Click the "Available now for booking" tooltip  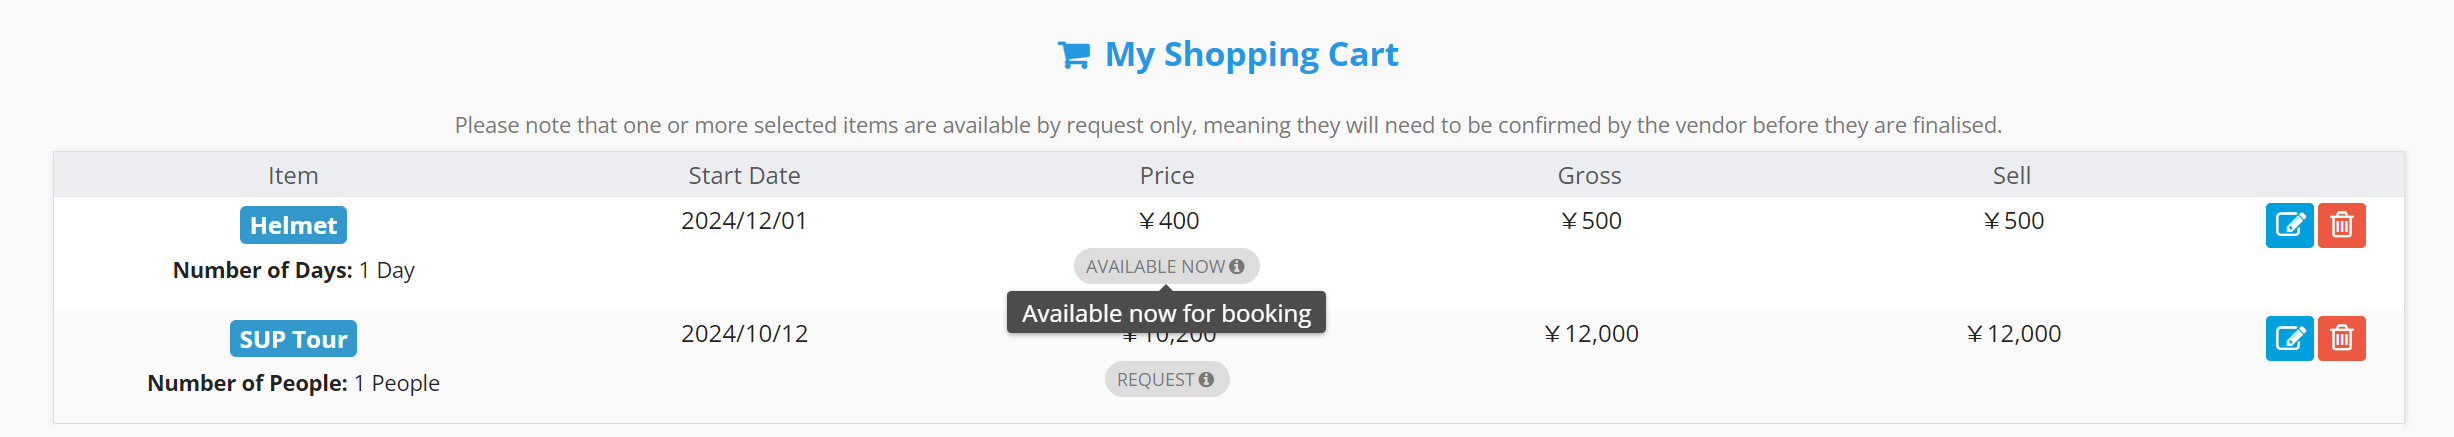coord(1166,313)
